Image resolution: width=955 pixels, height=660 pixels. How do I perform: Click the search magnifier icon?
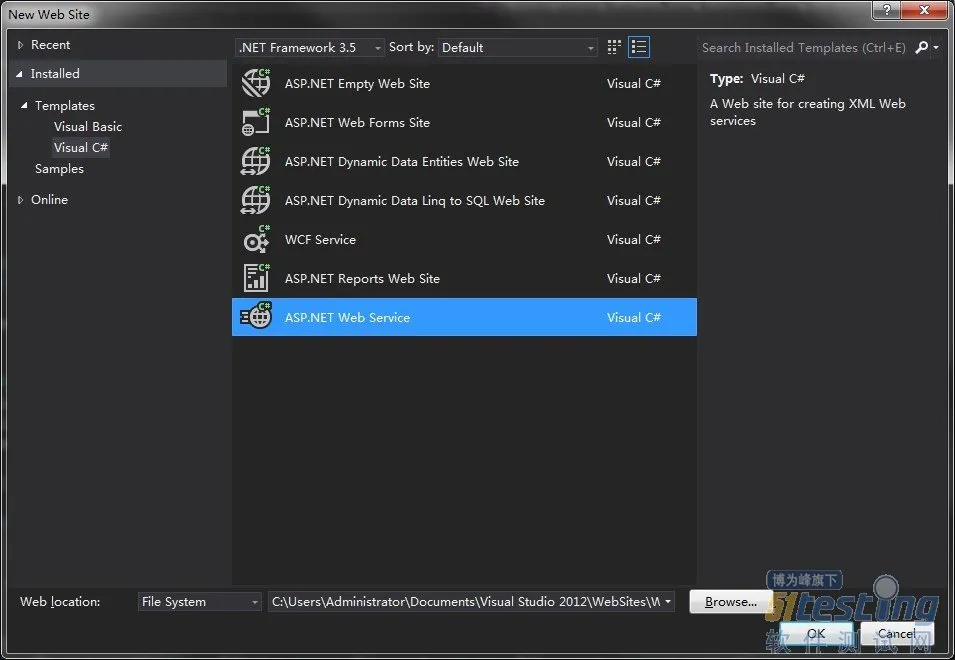tap(922, 47)
